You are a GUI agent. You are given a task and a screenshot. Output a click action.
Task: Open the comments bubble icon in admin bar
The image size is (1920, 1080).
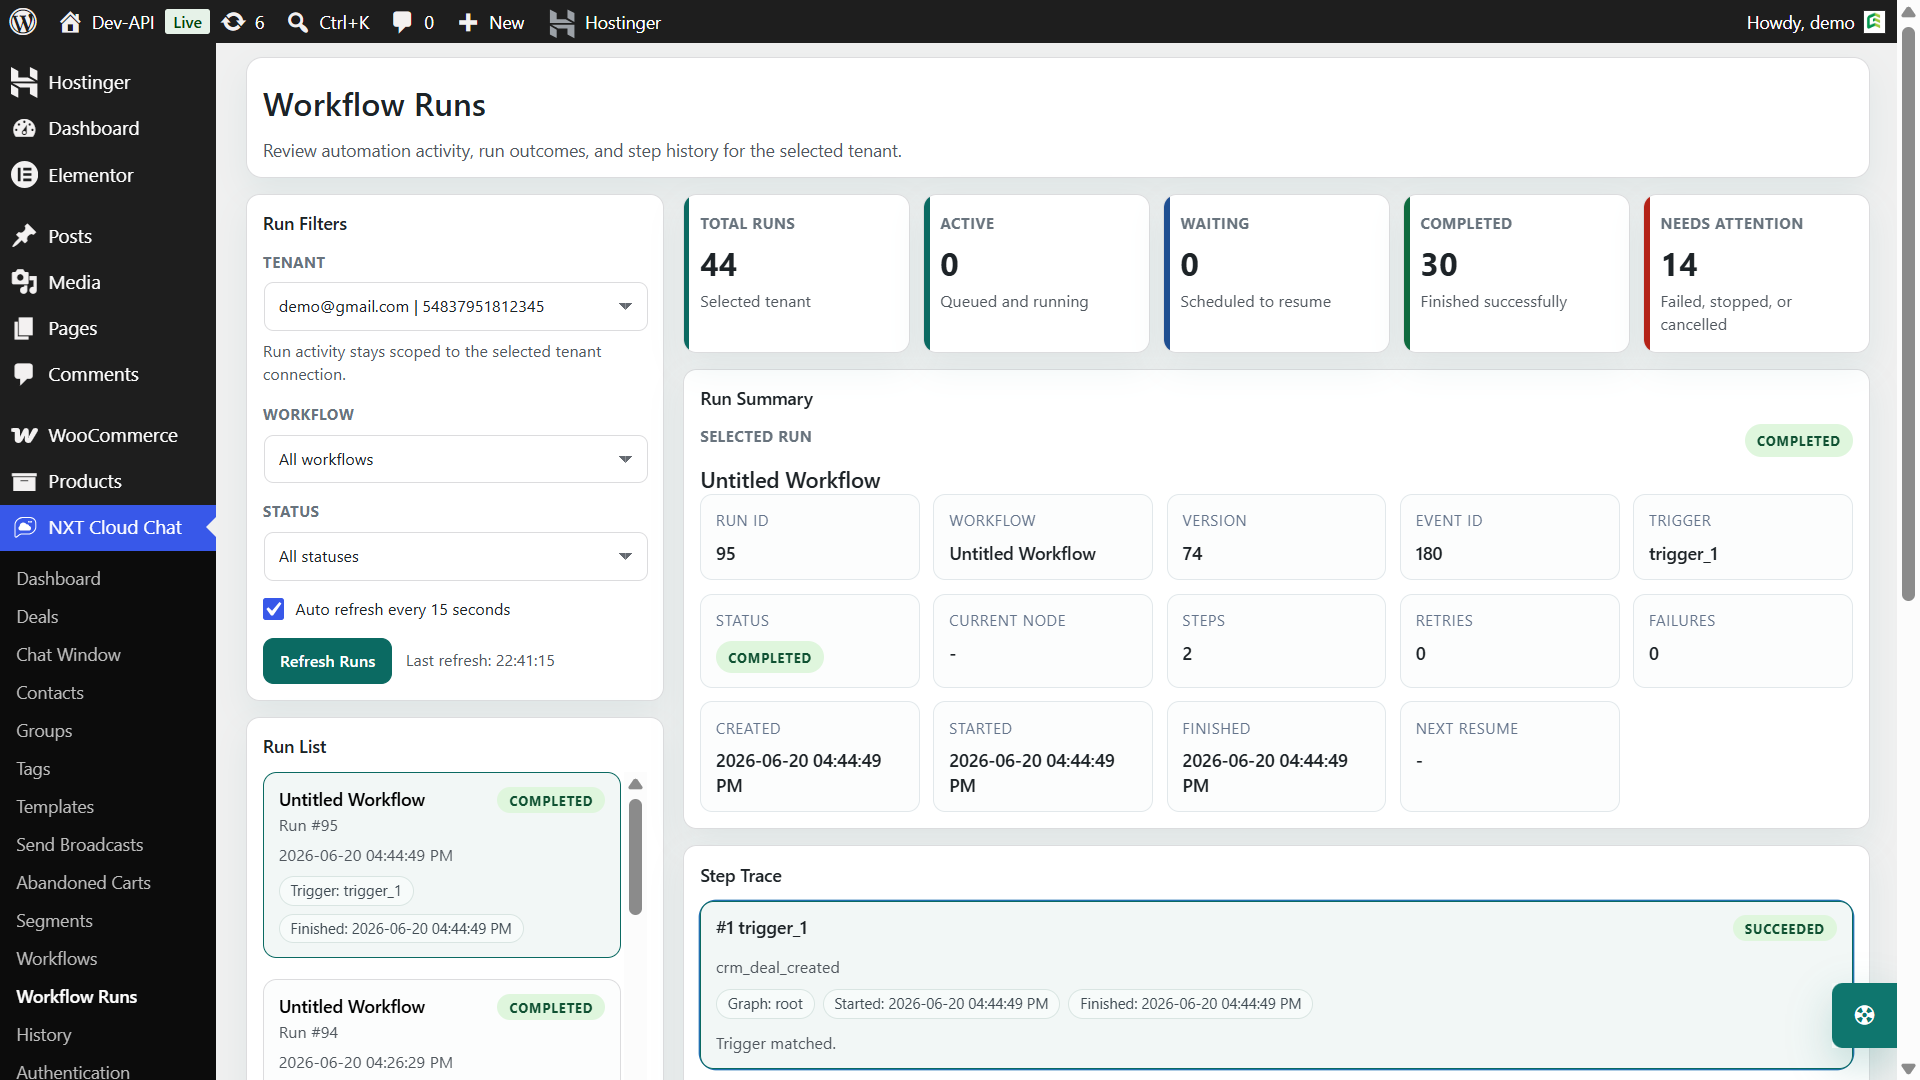402,22
